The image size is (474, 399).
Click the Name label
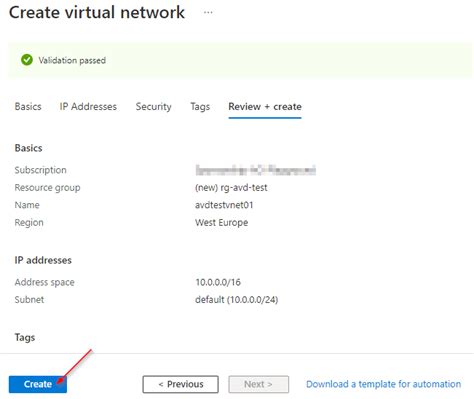pos(27,205)
